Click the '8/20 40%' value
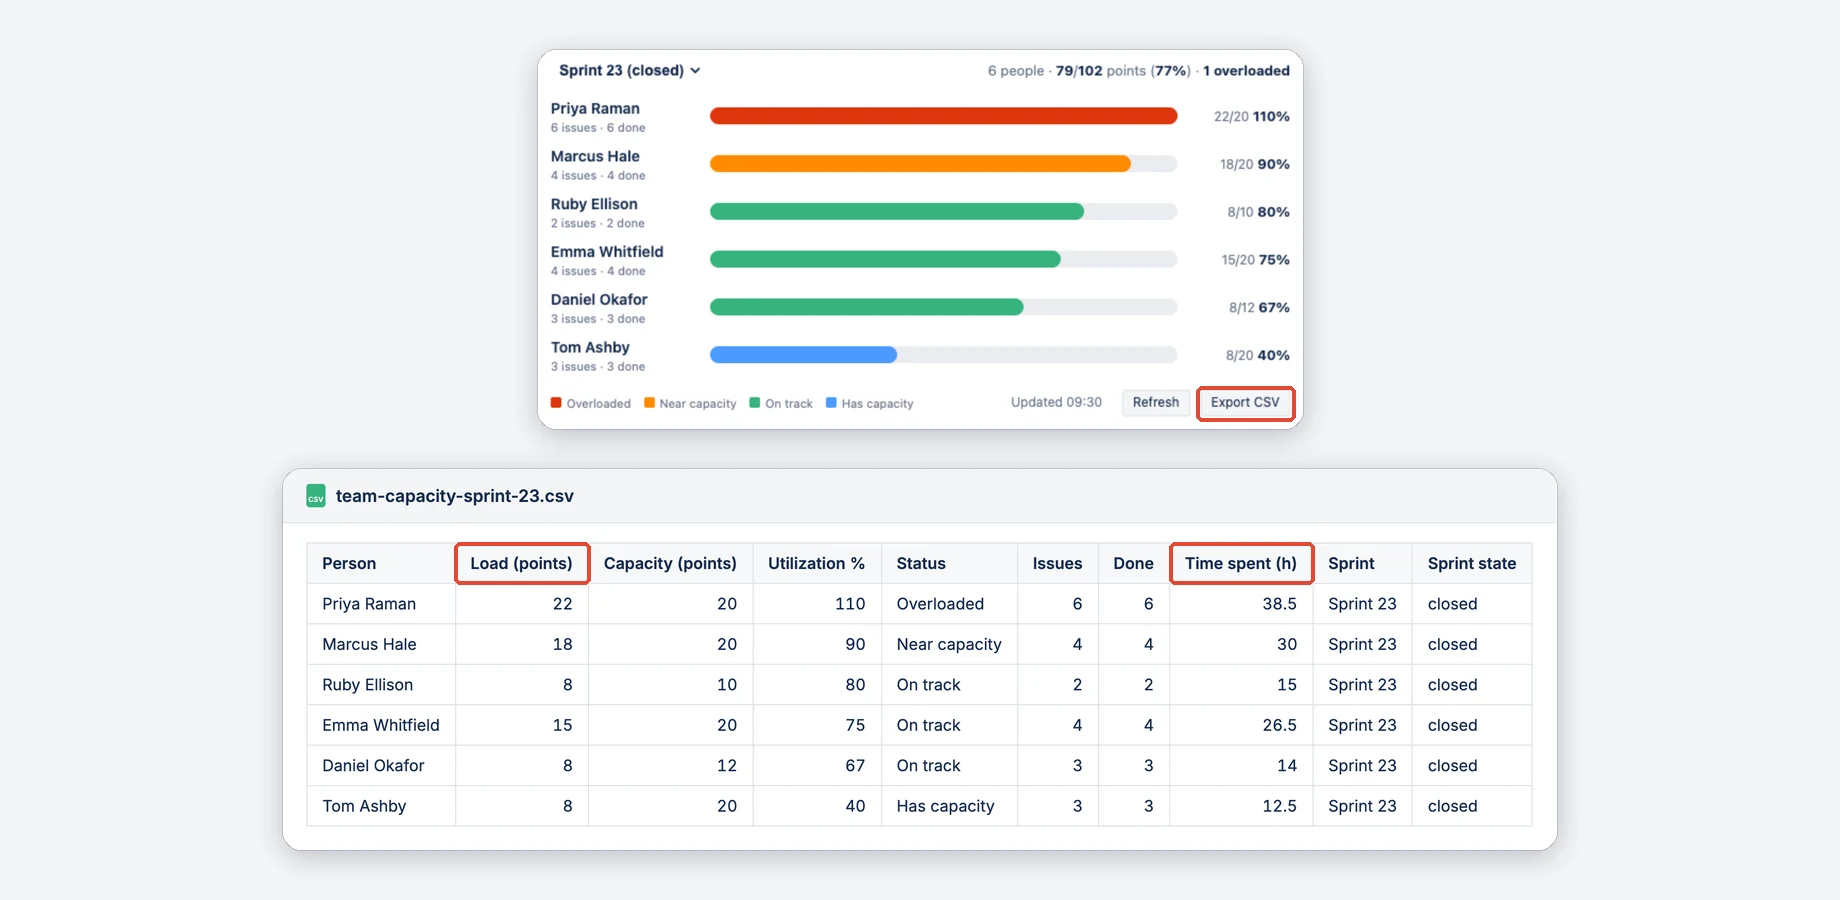Viewport: 1840px width, 900px height. click(x=1257, y=356)
